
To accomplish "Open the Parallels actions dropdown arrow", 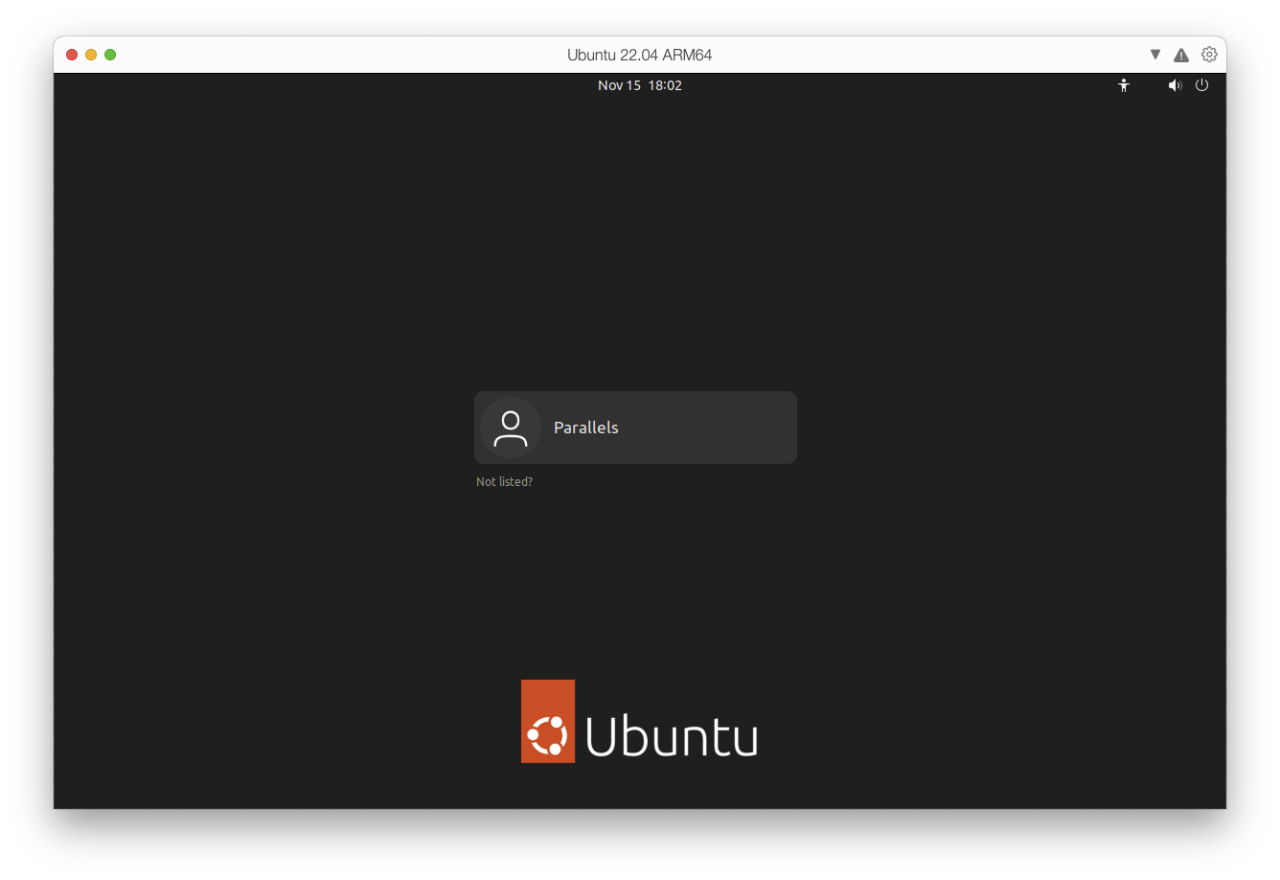I will pos(1155,54).
